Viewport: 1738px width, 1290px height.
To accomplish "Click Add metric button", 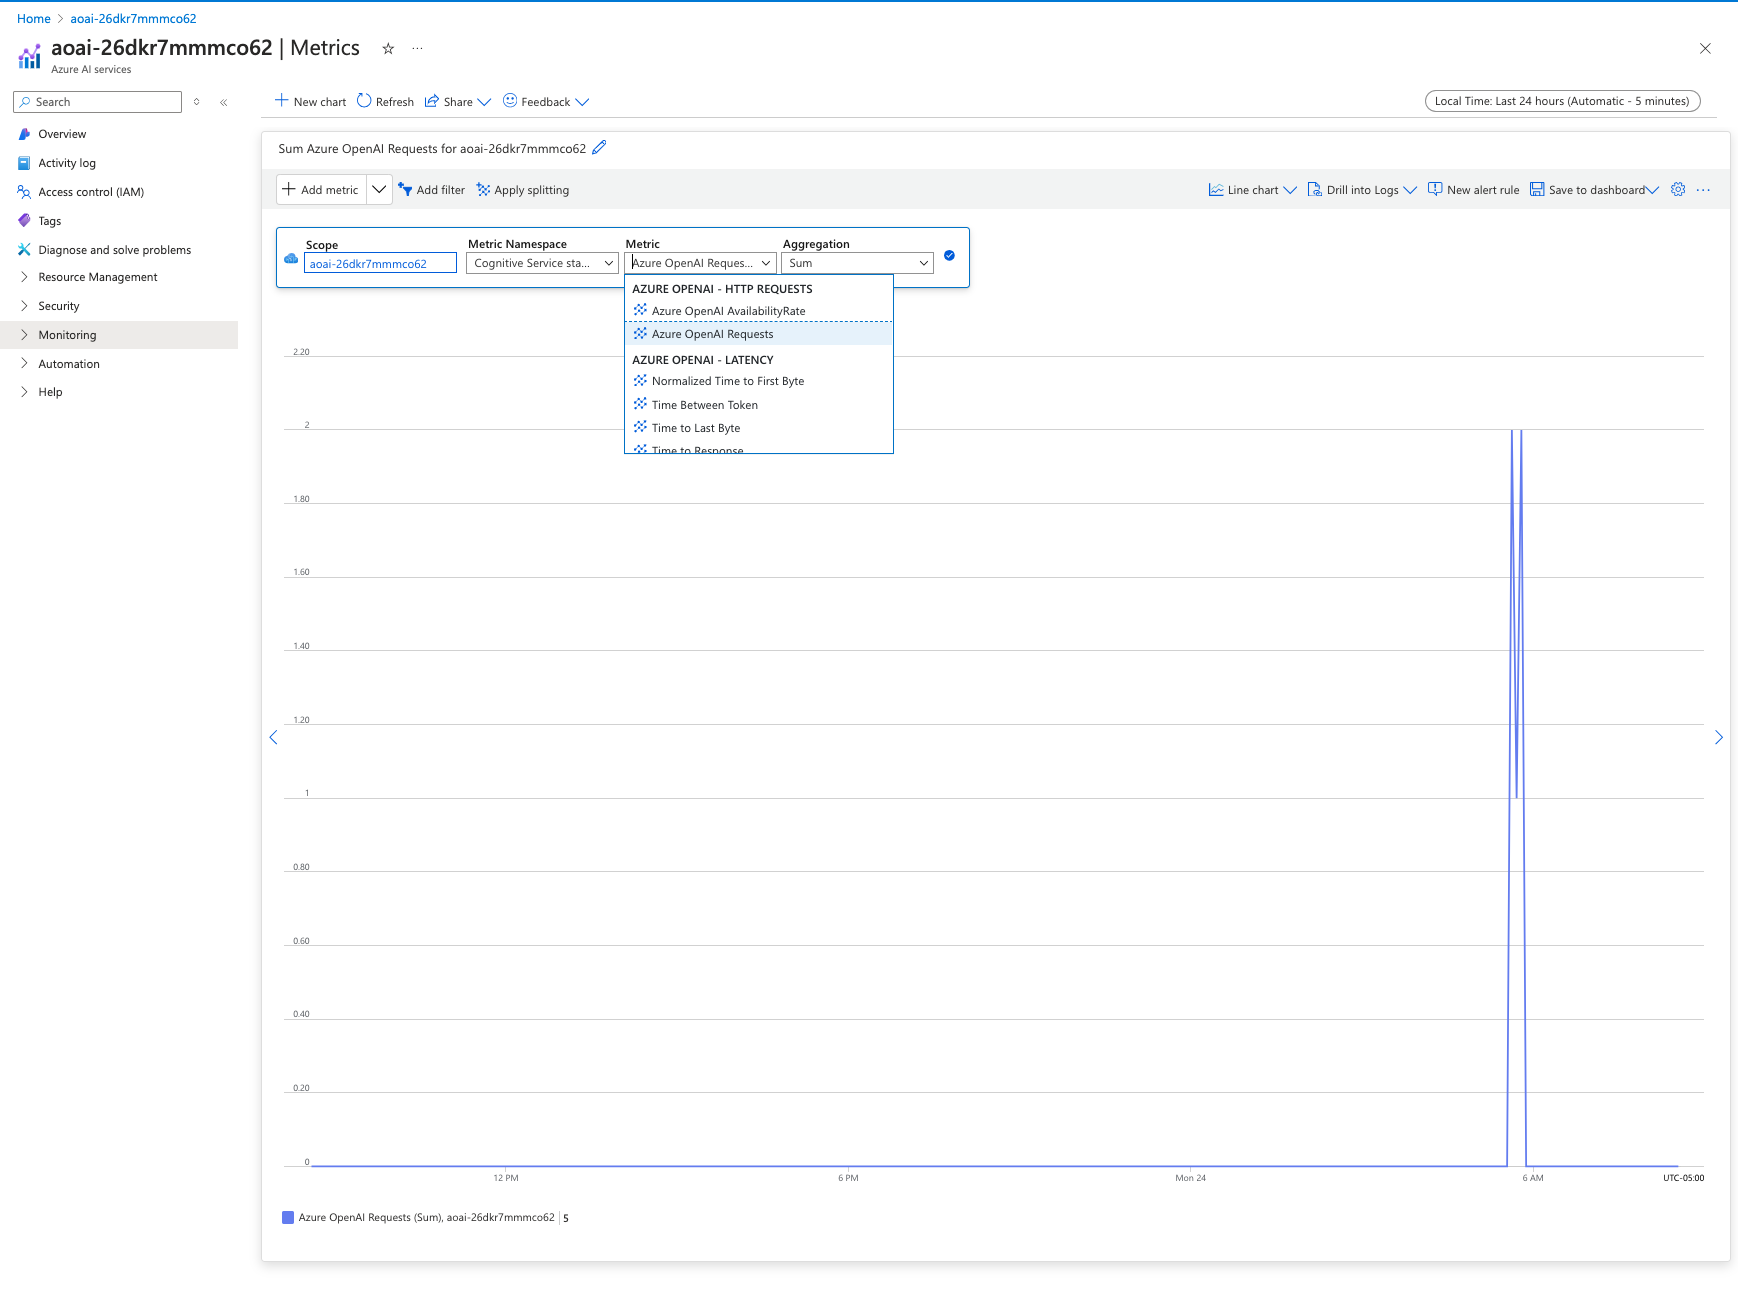I will point(321,190).
